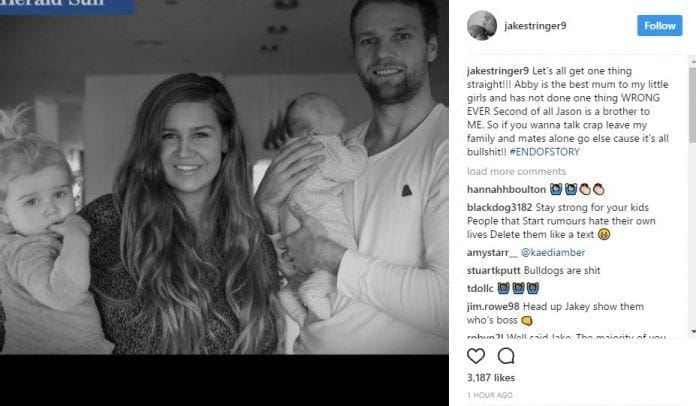
Task: Click jakestringer9 name in the caption
Action: (498, 71)
